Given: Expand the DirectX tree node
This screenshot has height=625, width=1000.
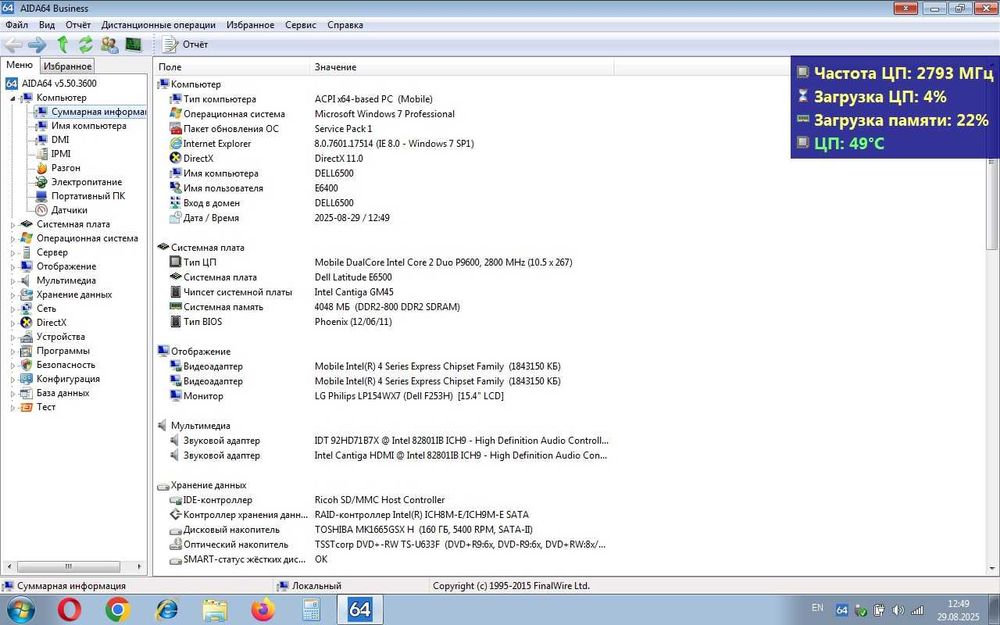Looking at the screenshot, I should [13, 323].
